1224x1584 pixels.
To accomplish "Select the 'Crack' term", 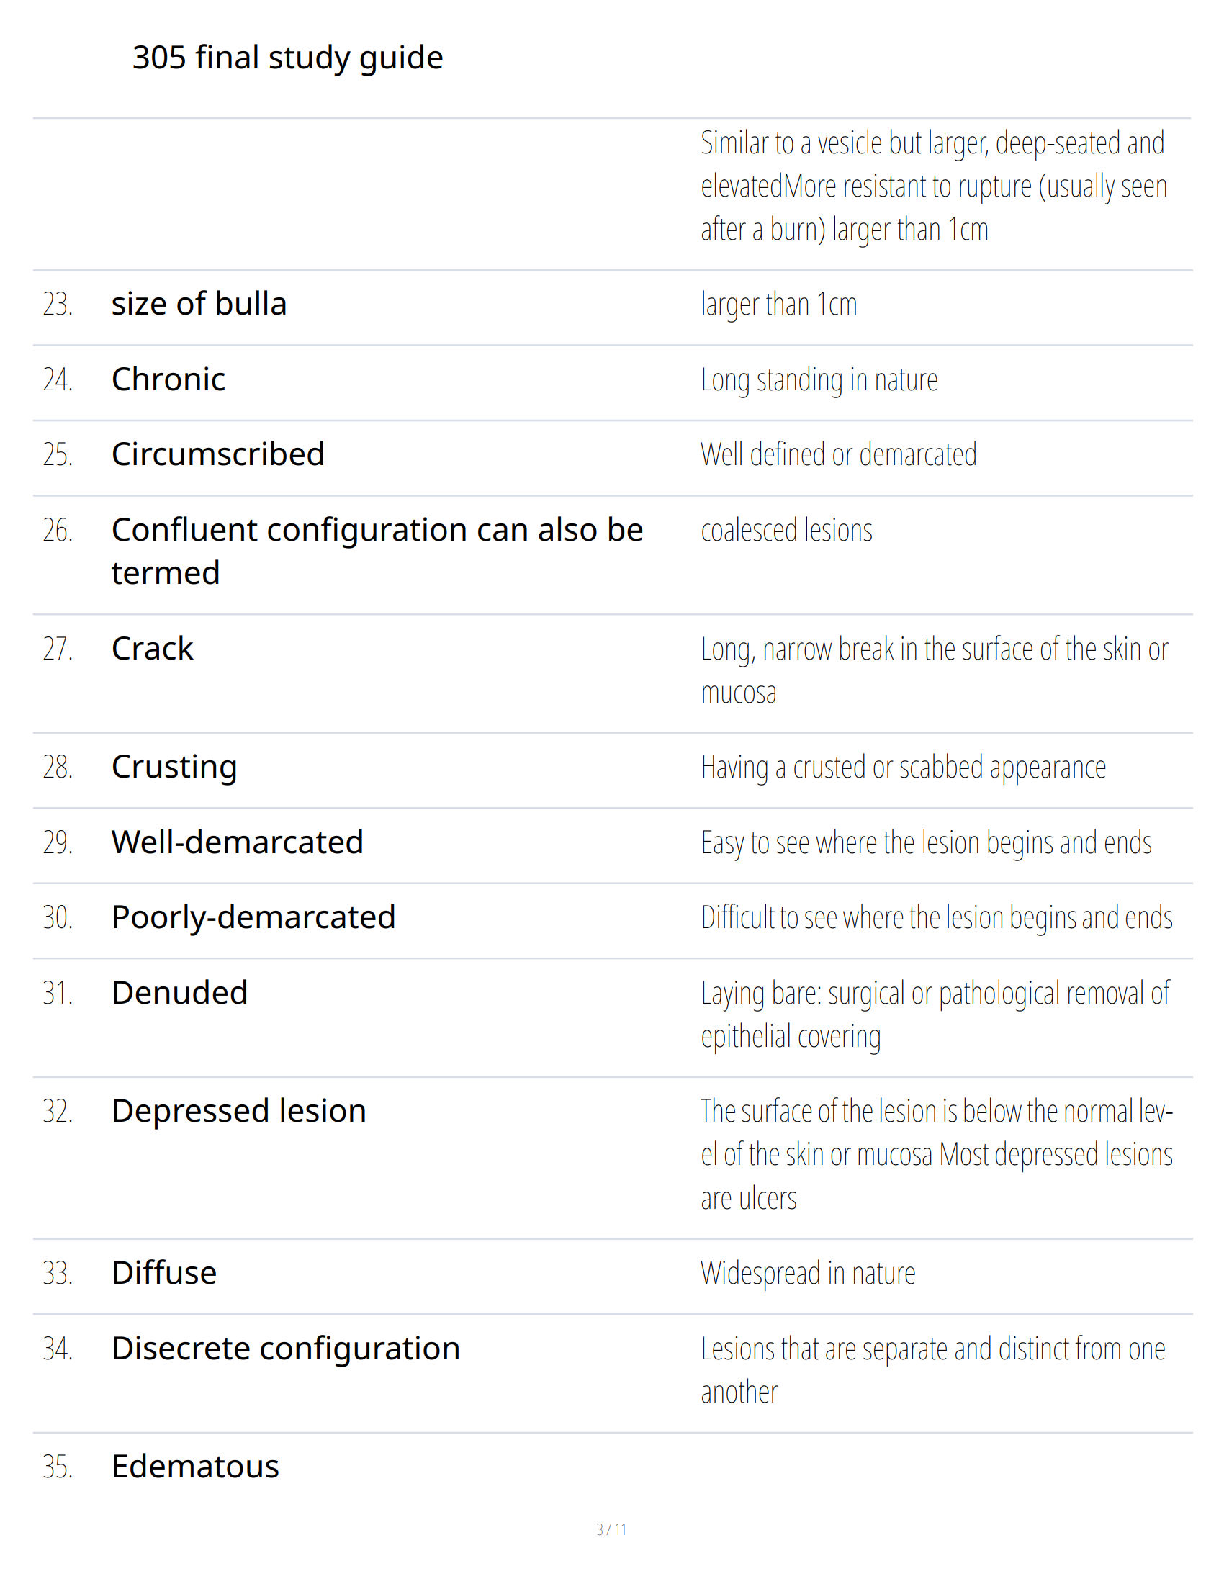I will (153, 649).
